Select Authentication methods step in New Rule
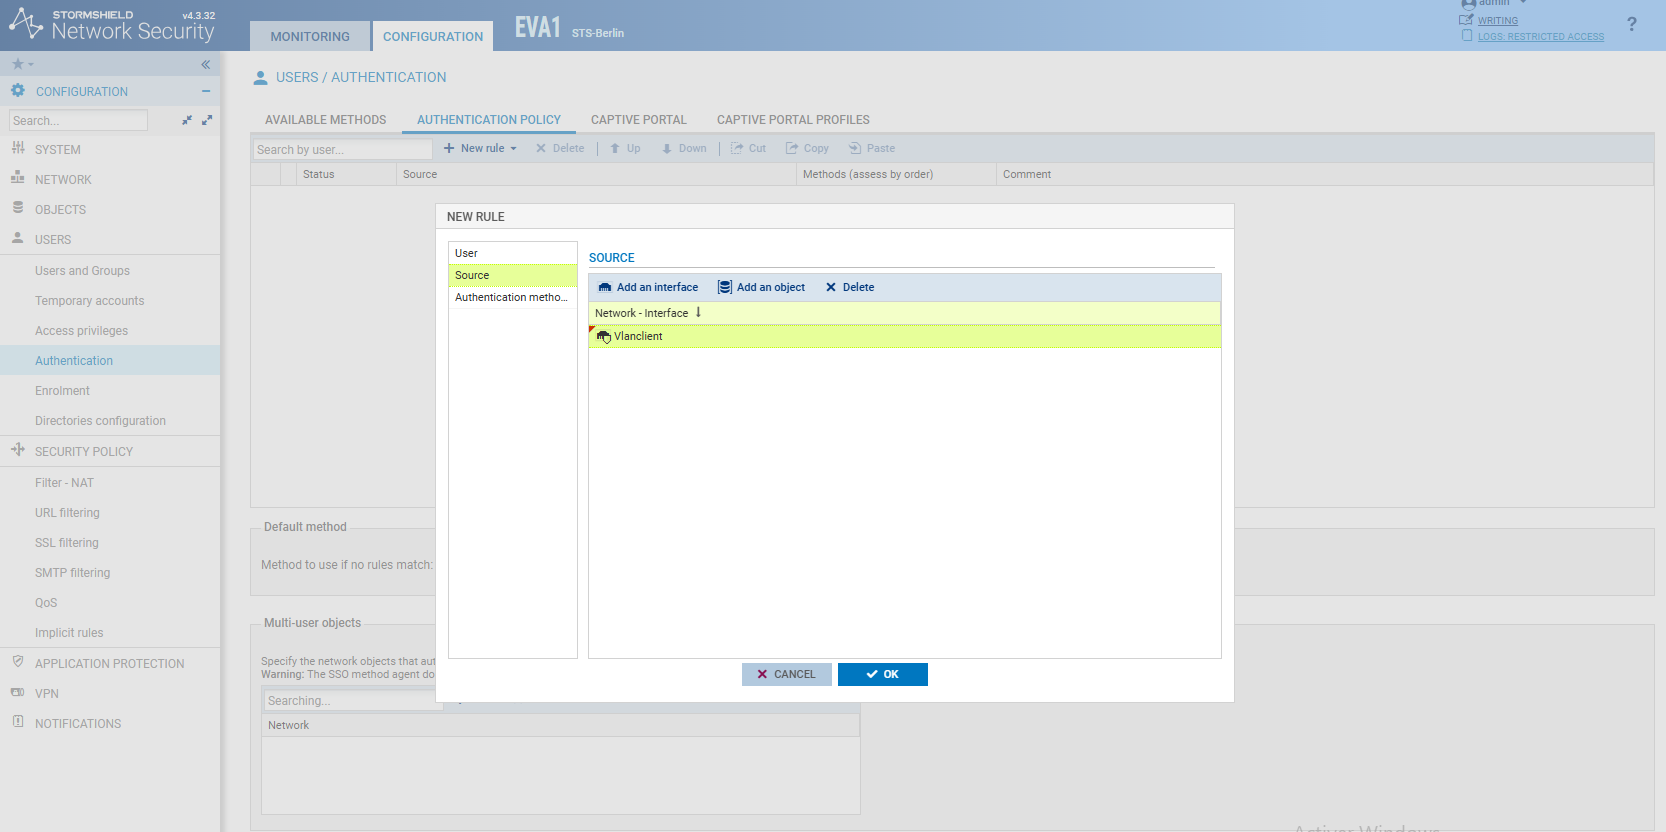Viewport: 1666px width, 832px height. click(511, 297)
